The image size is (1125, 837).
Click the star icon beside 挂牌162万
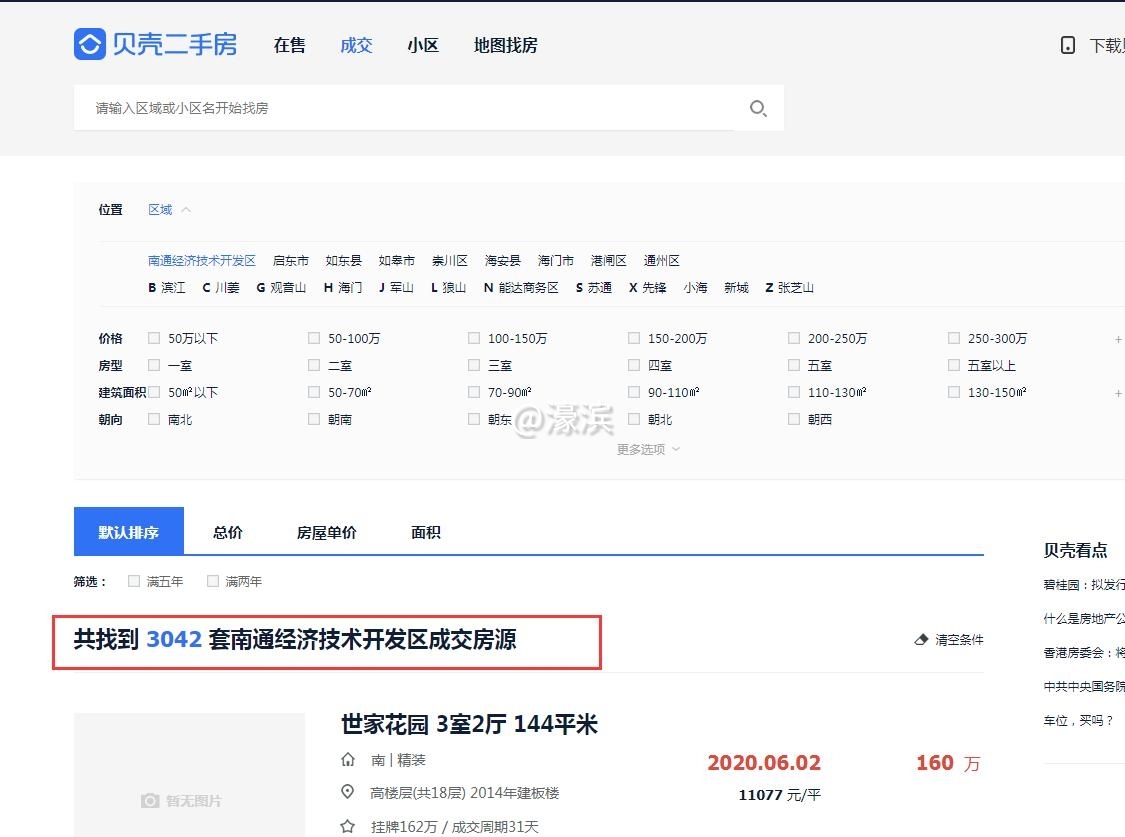click(347, 826)
